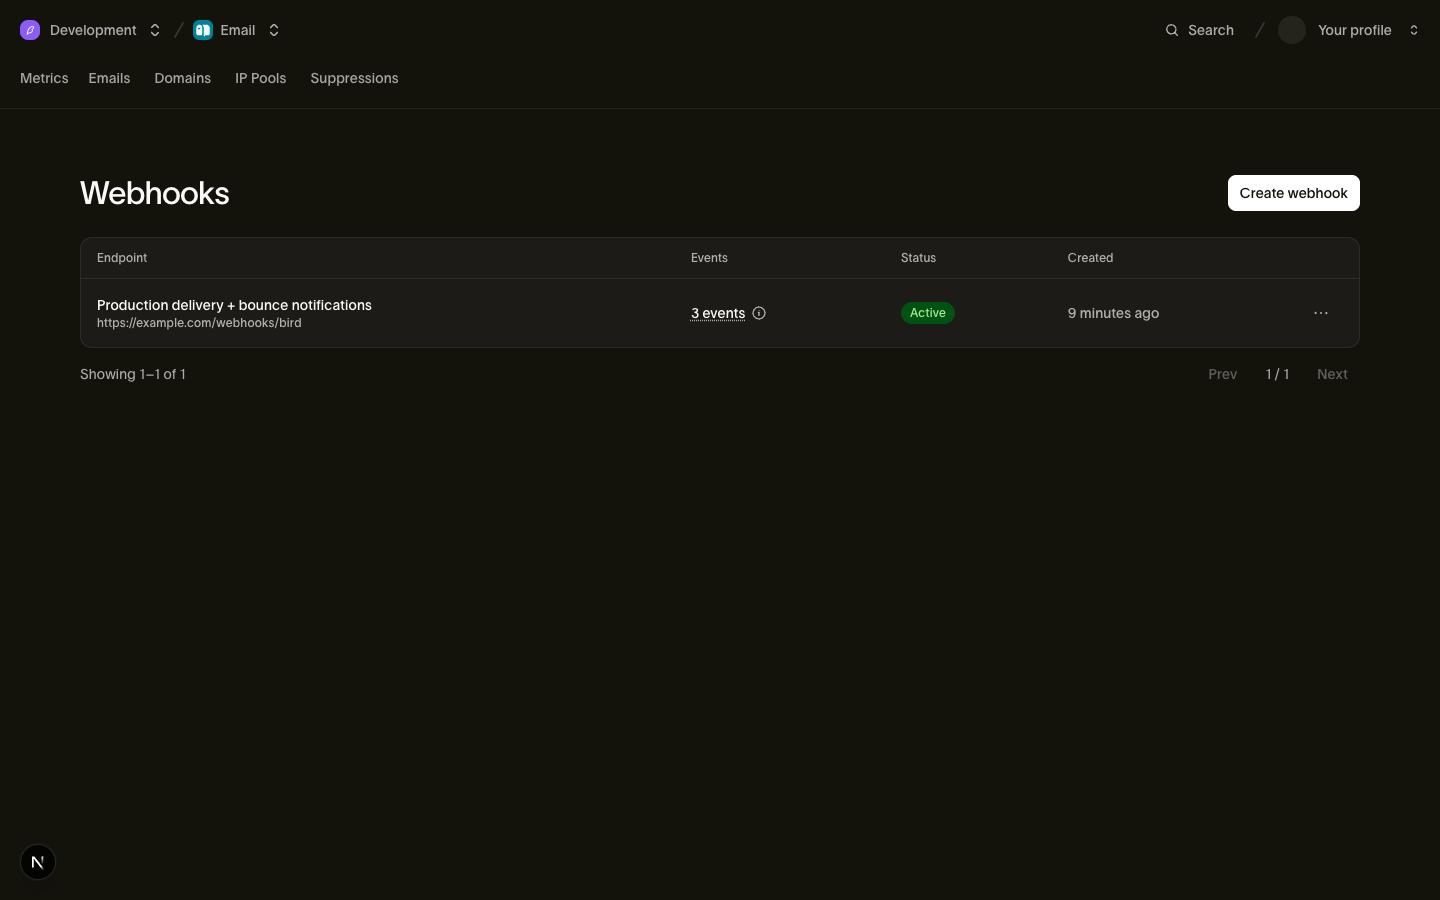Click the 9 minutes ago timestamp
This screenshot has height=900, width=1440.
point(1113,313)
